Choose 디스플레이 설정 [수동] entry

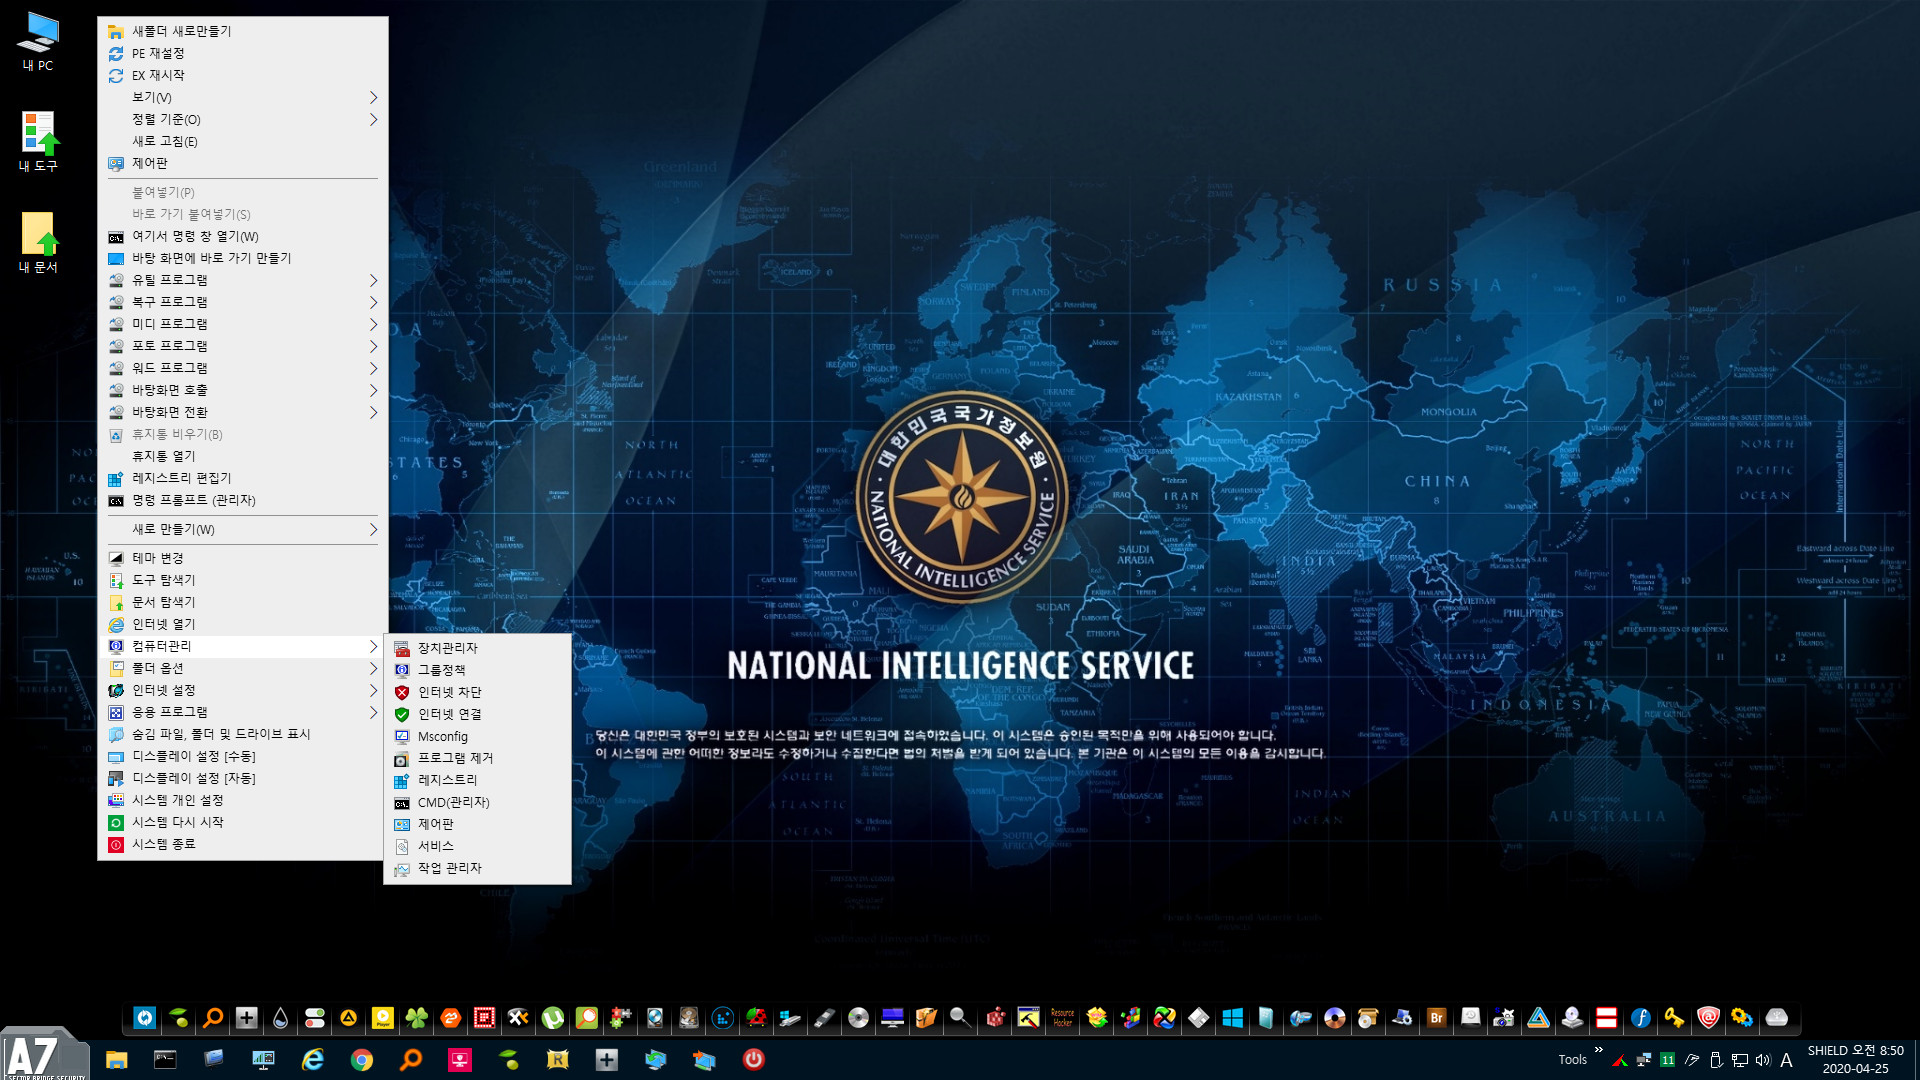coord(243,756)
